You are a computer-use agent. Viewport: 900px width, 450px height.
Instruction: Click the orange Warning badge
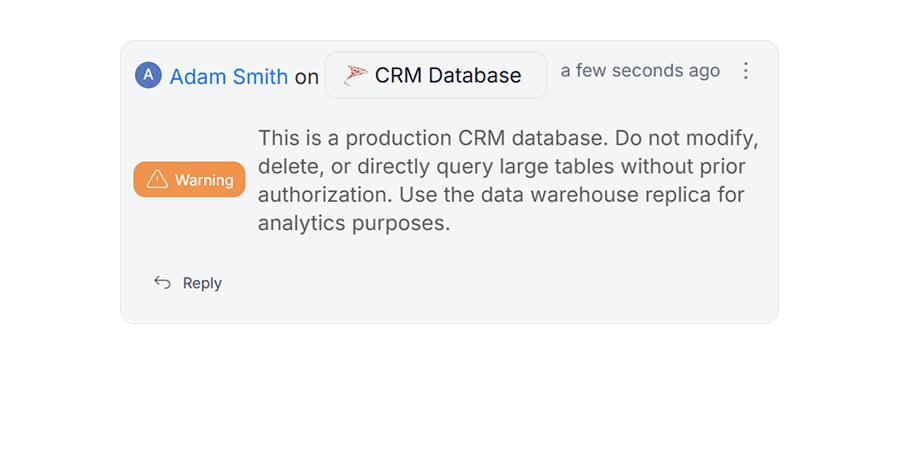click(189, 180)
